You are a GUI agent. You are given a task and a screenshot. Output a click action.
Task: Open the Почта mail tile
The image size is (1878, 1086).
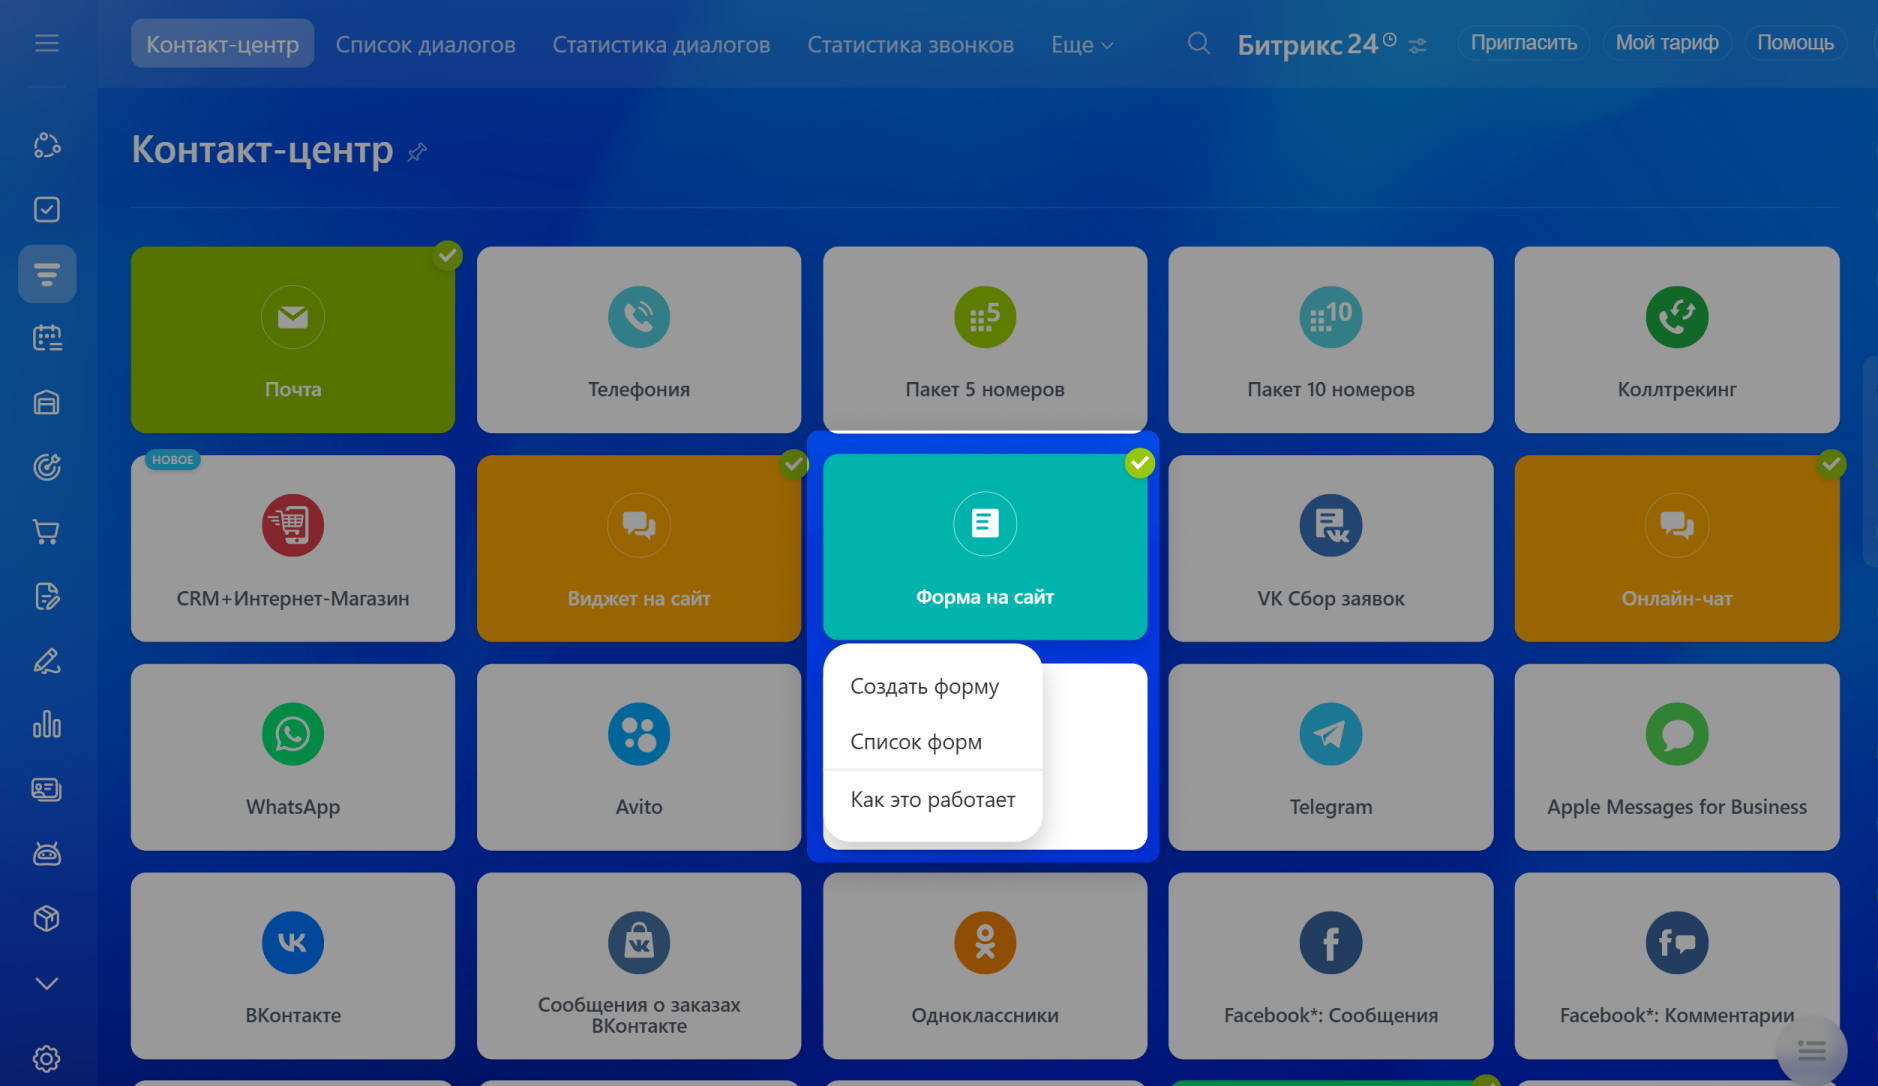(x=293, y=340)
